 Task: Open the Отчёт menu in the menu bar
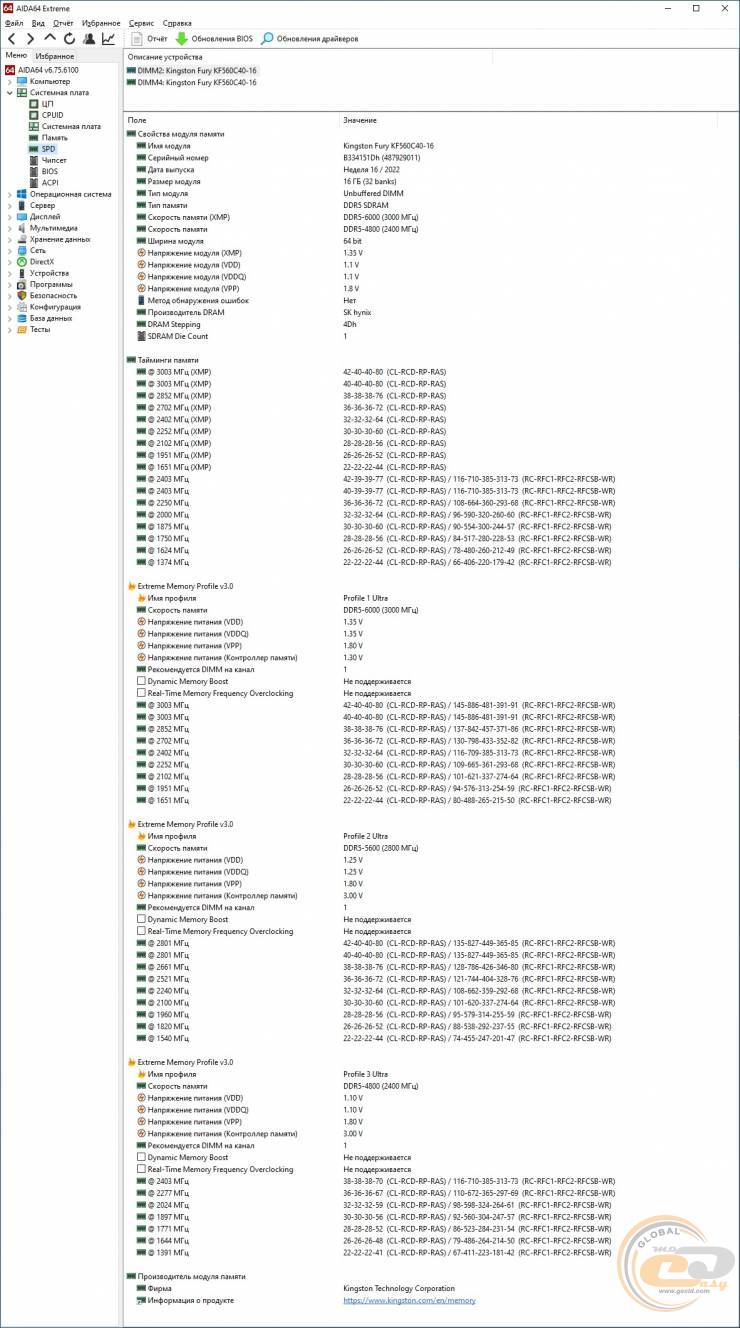click(x=63, y=22)
